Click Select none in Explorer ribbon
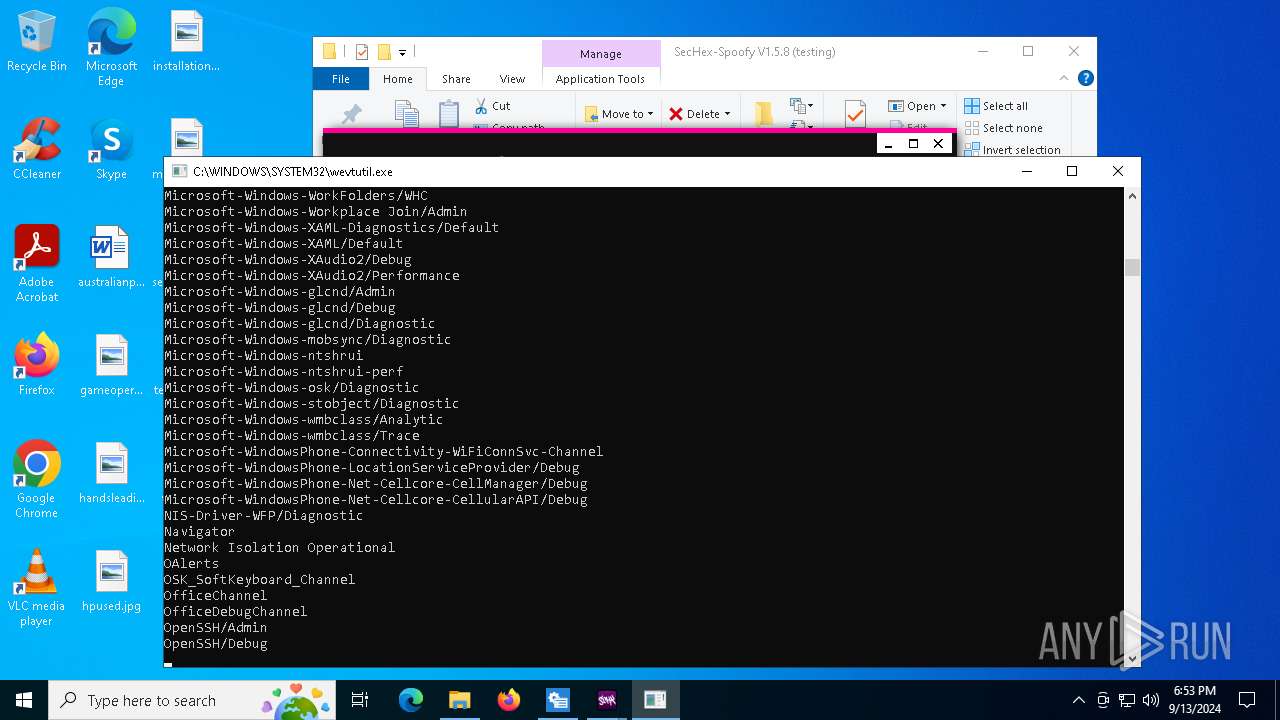Image resolution: width=1280 pixels, height=720 pixels. 1003,128
